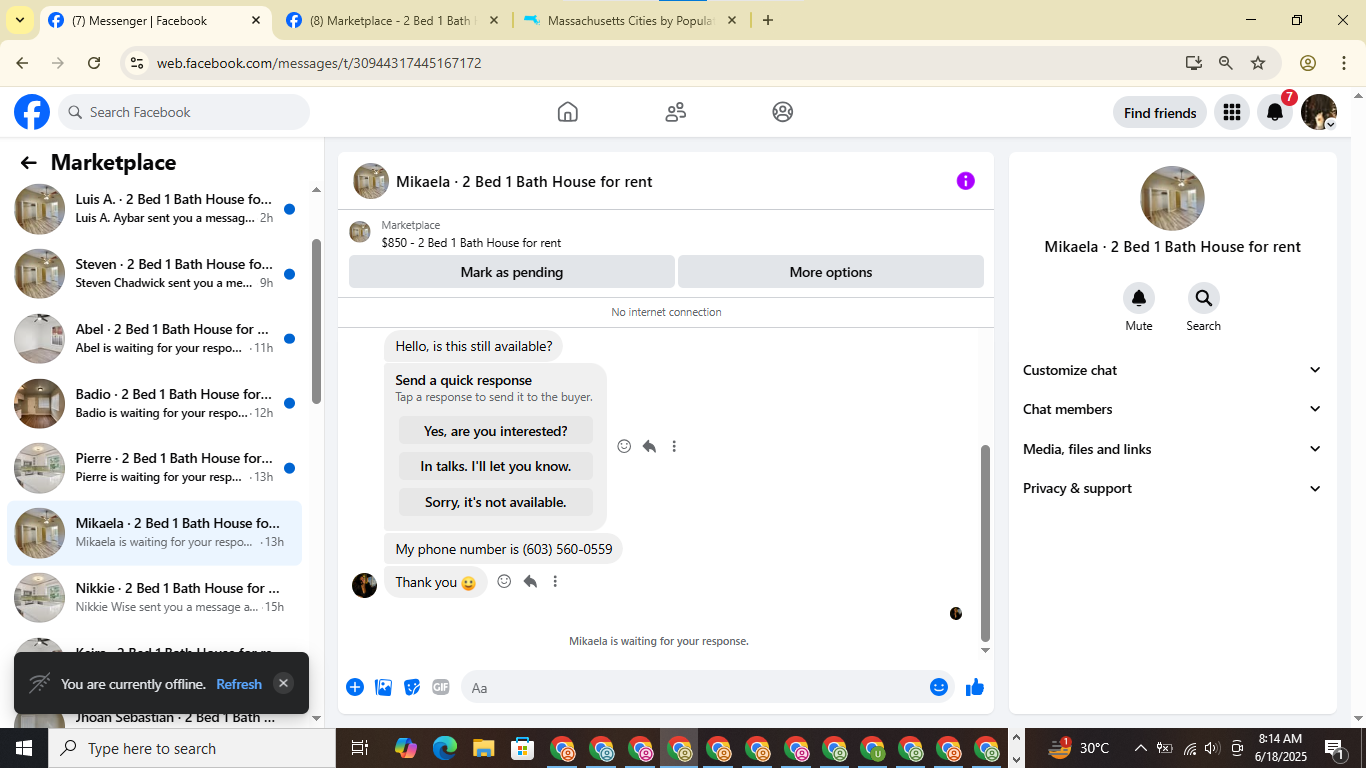Mute this chat using the bell icon
This screenshot has width=1366, height=768.
(x=1139, y=298)
